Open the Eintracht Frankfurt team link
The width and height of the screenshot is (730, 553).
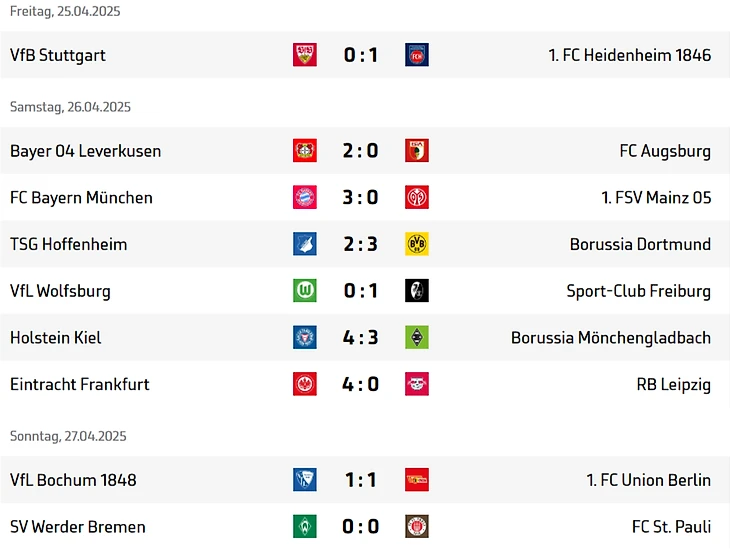click(x=80, y=384)
